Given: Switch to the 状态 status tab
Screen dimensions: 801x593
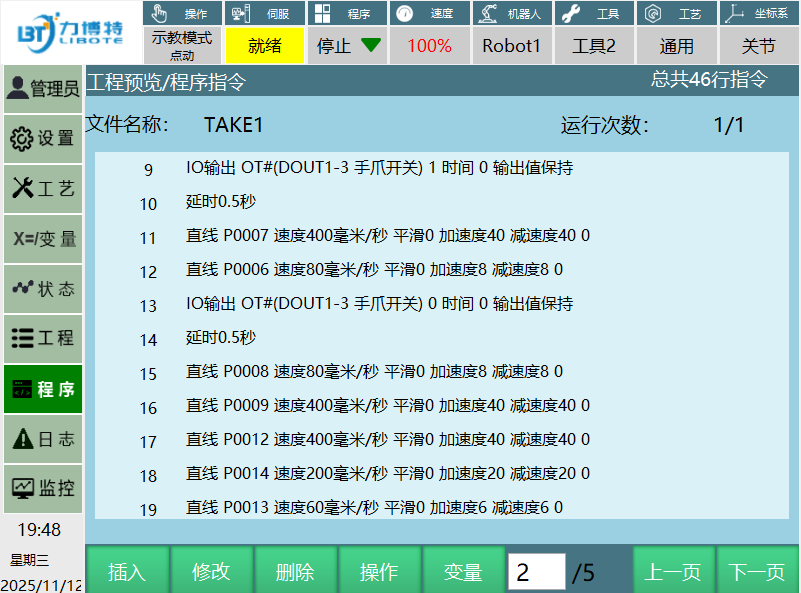Looking at the screenshot, I should click(42, 289).
